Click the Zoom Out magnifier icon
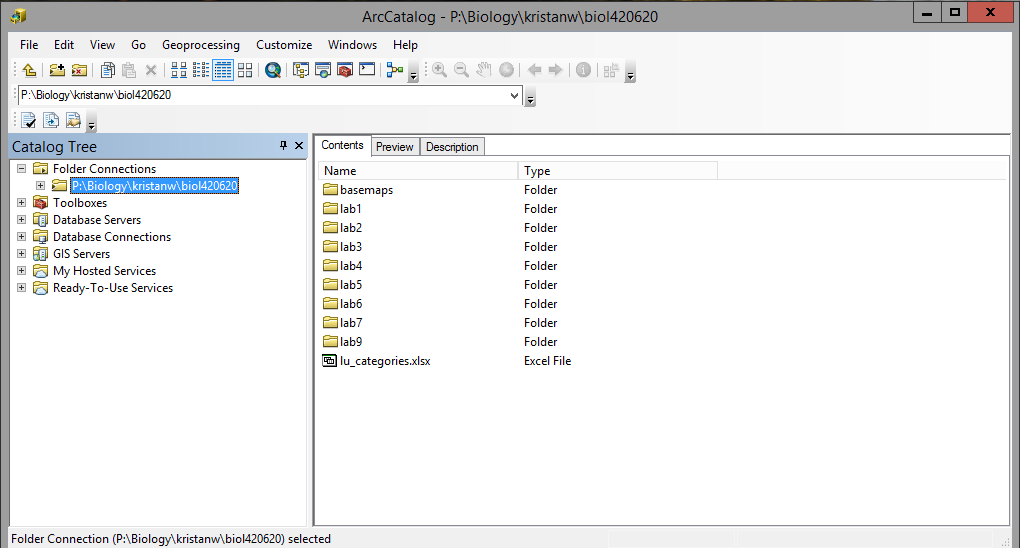Viewport: 1020px width, 548px height. 461,70
